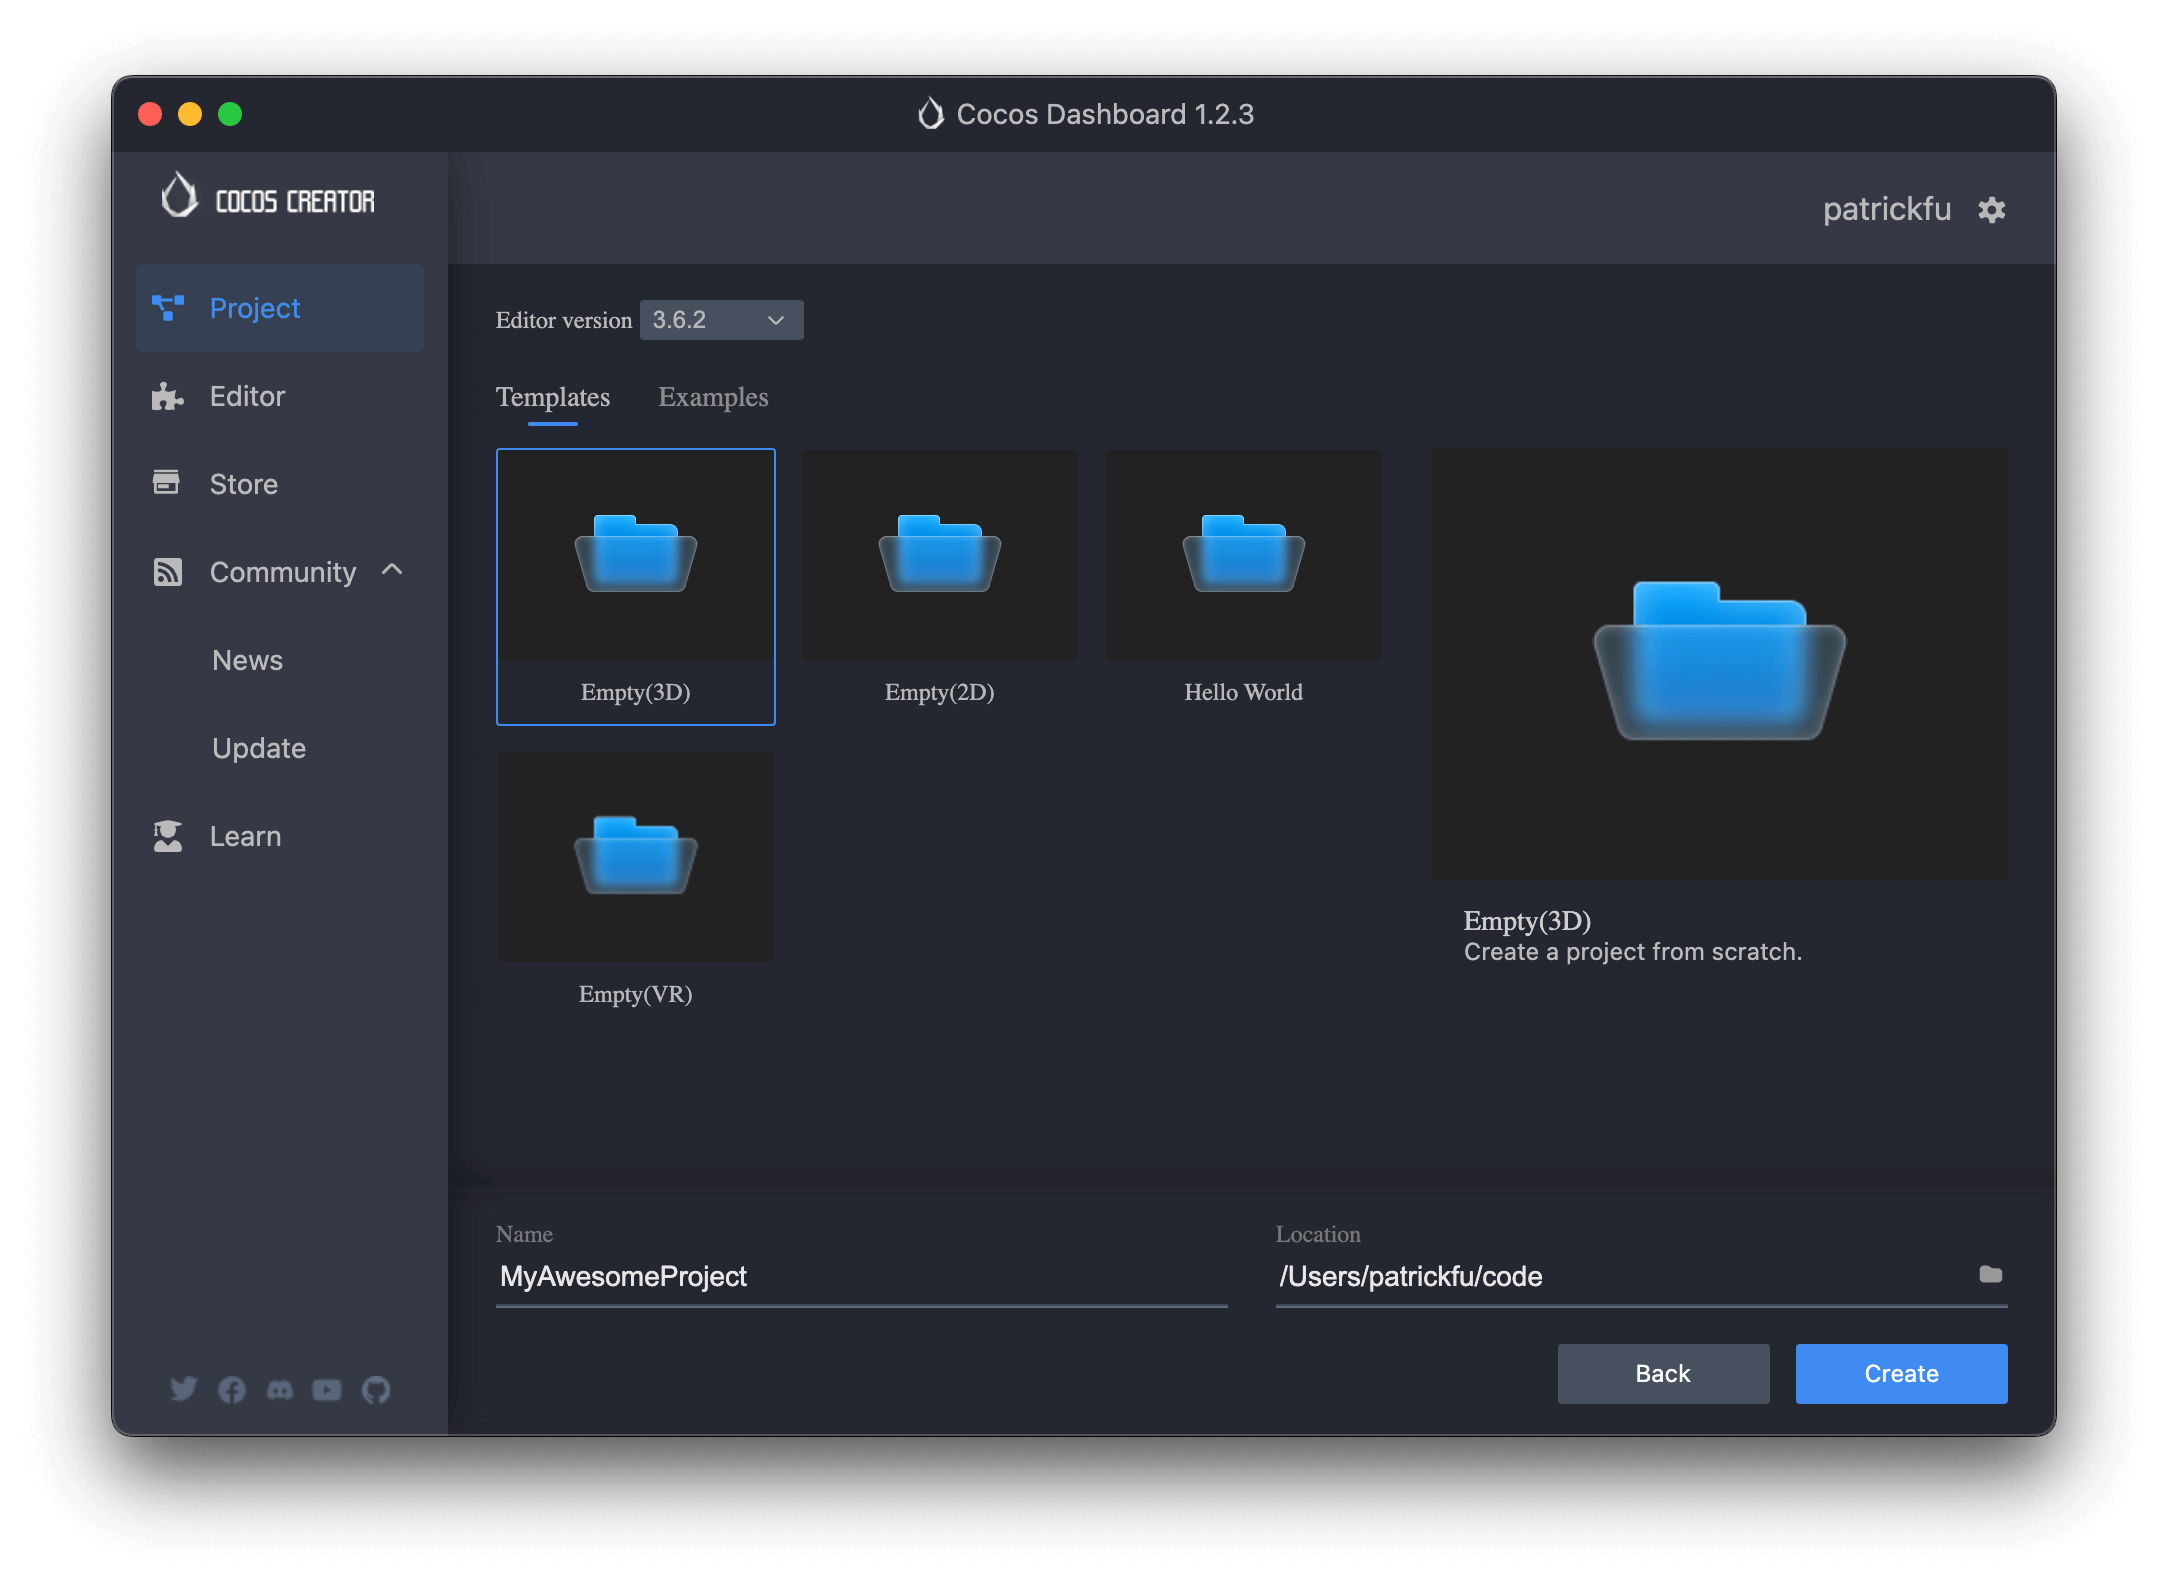Click the Twitter bird icon

[x=184, y=1390]
